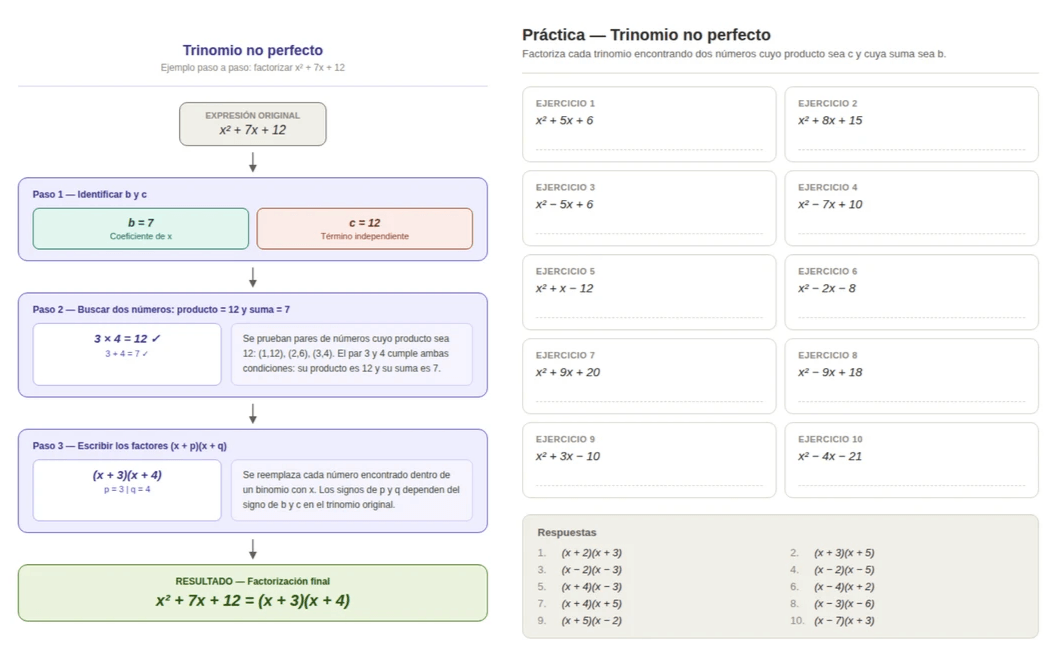This screenshot has width=1047, height=647.
Task: Click the Ejercicio 8 card x² − 9x + 18
Action: (x=911, y=376)
